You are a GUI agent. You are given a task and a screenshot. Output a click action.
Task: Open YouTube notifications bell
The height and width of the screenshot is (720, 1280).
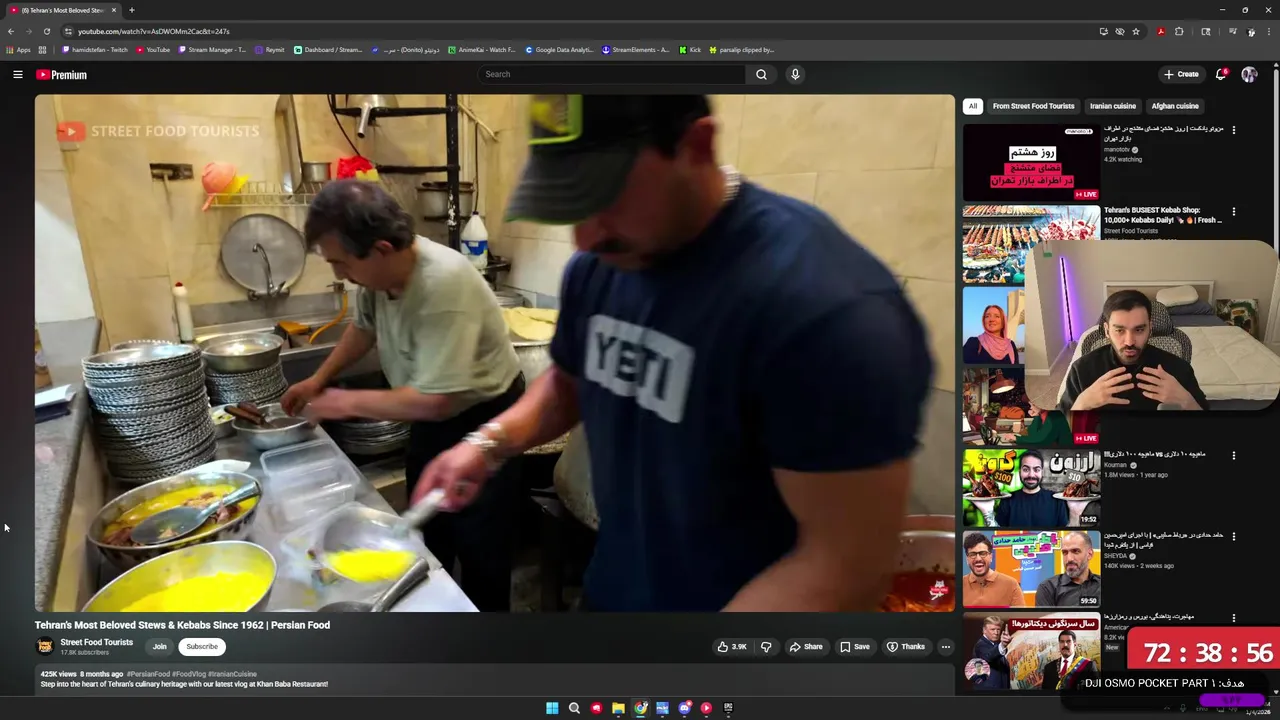point(1221,74)
